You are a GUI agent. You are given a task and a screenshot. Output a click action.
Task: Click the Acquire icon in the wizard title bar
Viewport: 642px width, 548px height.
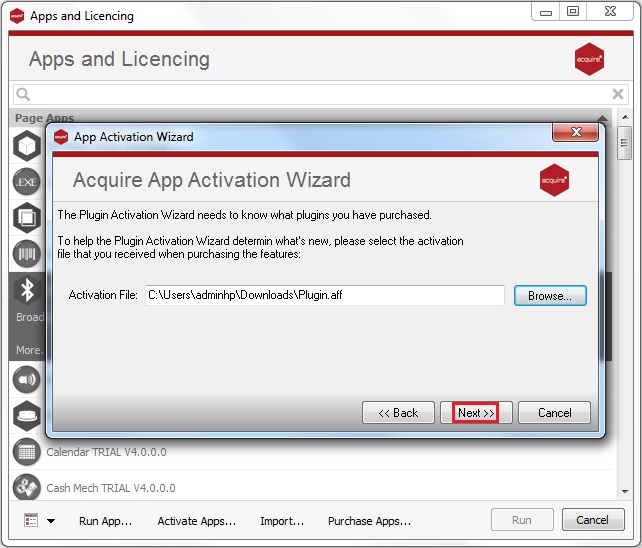tap(61, 137)
